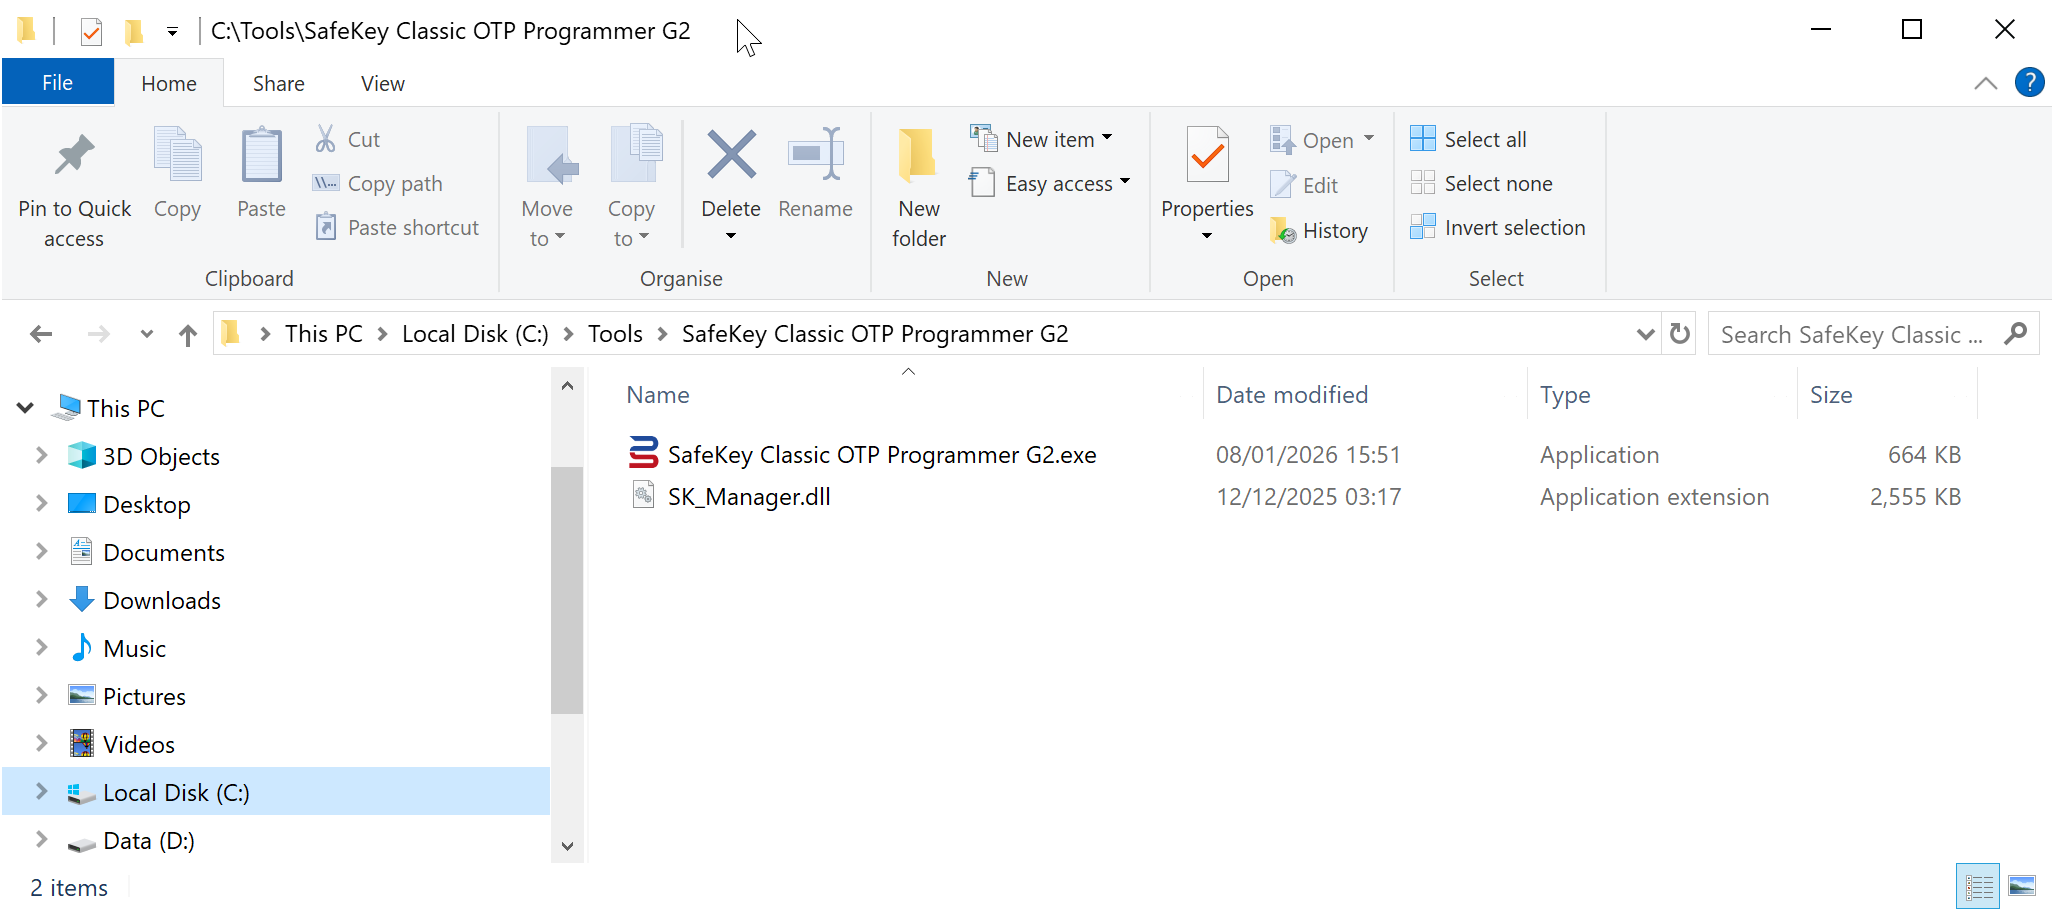Open Properties from the ribbon
The width and height of the screenshot is (2054, 911).
pos(1206,156)
